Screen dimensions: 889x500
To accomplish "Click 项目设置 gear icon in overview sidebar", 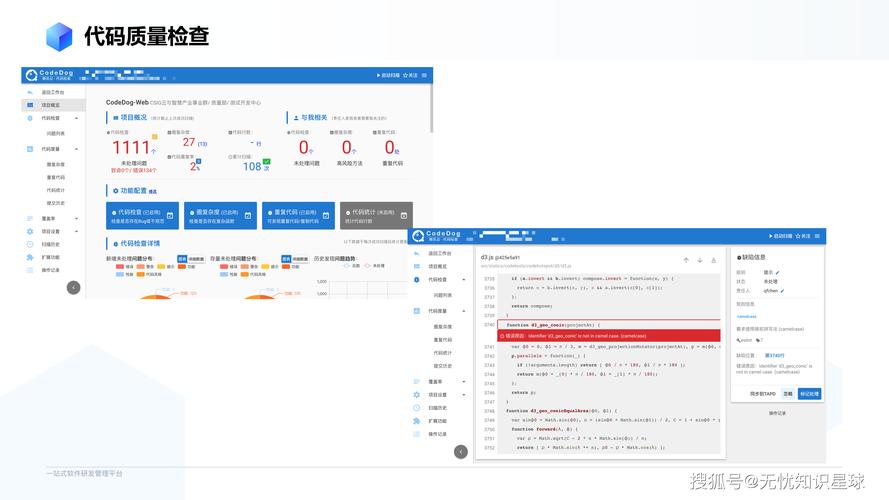I will (30, 231).
